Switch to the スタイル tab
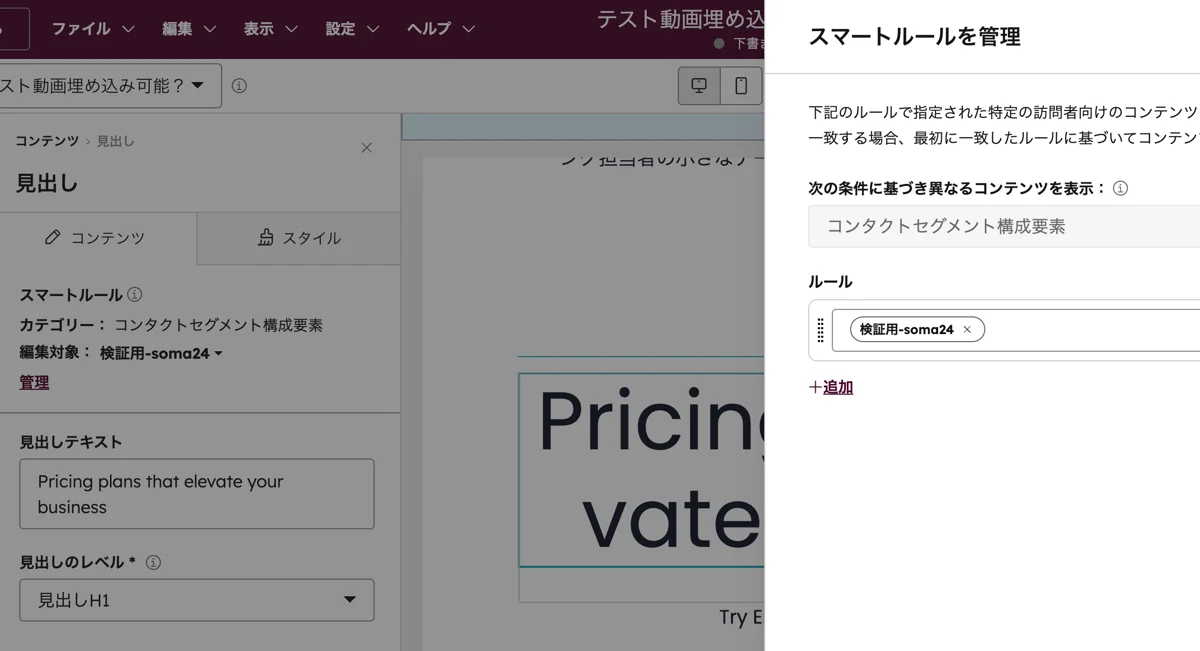Image resolution: width=1200 pixels, height=651 pixels. point(297,238)
